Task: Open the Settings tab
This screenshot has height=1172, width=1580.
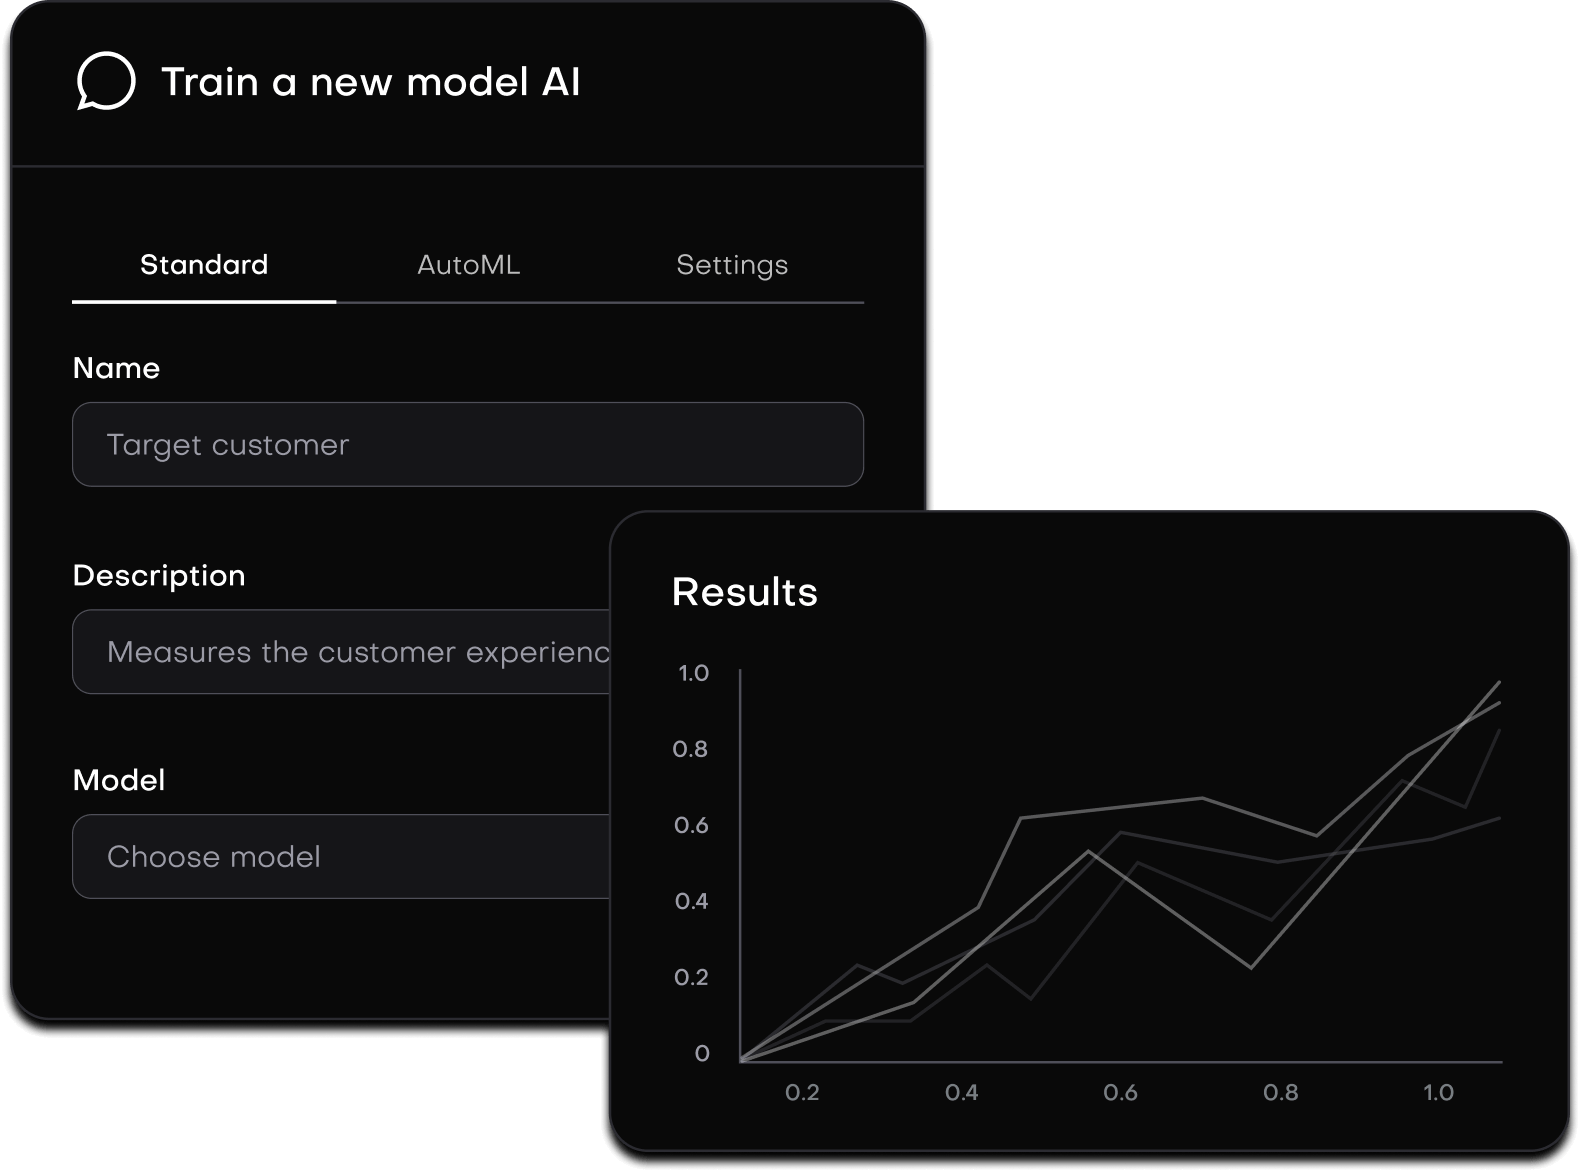Action: (x=732, y=264)
